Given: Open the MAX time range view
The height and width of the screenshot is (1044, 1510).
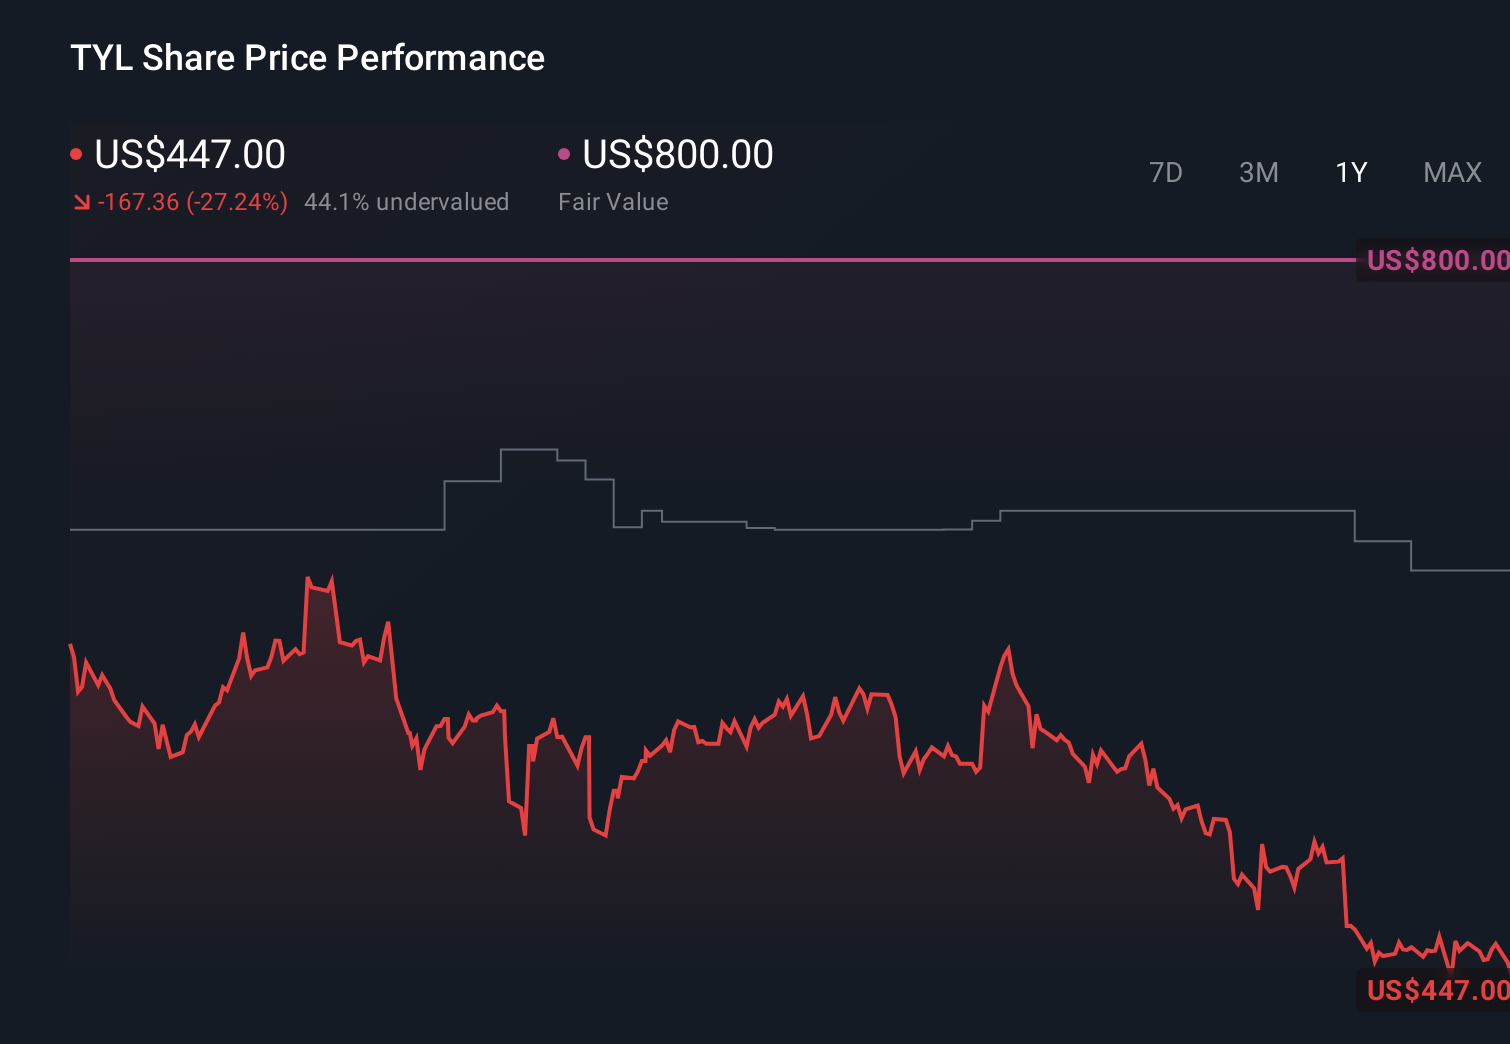Looking at the screenshot, I should (1452, 172).
